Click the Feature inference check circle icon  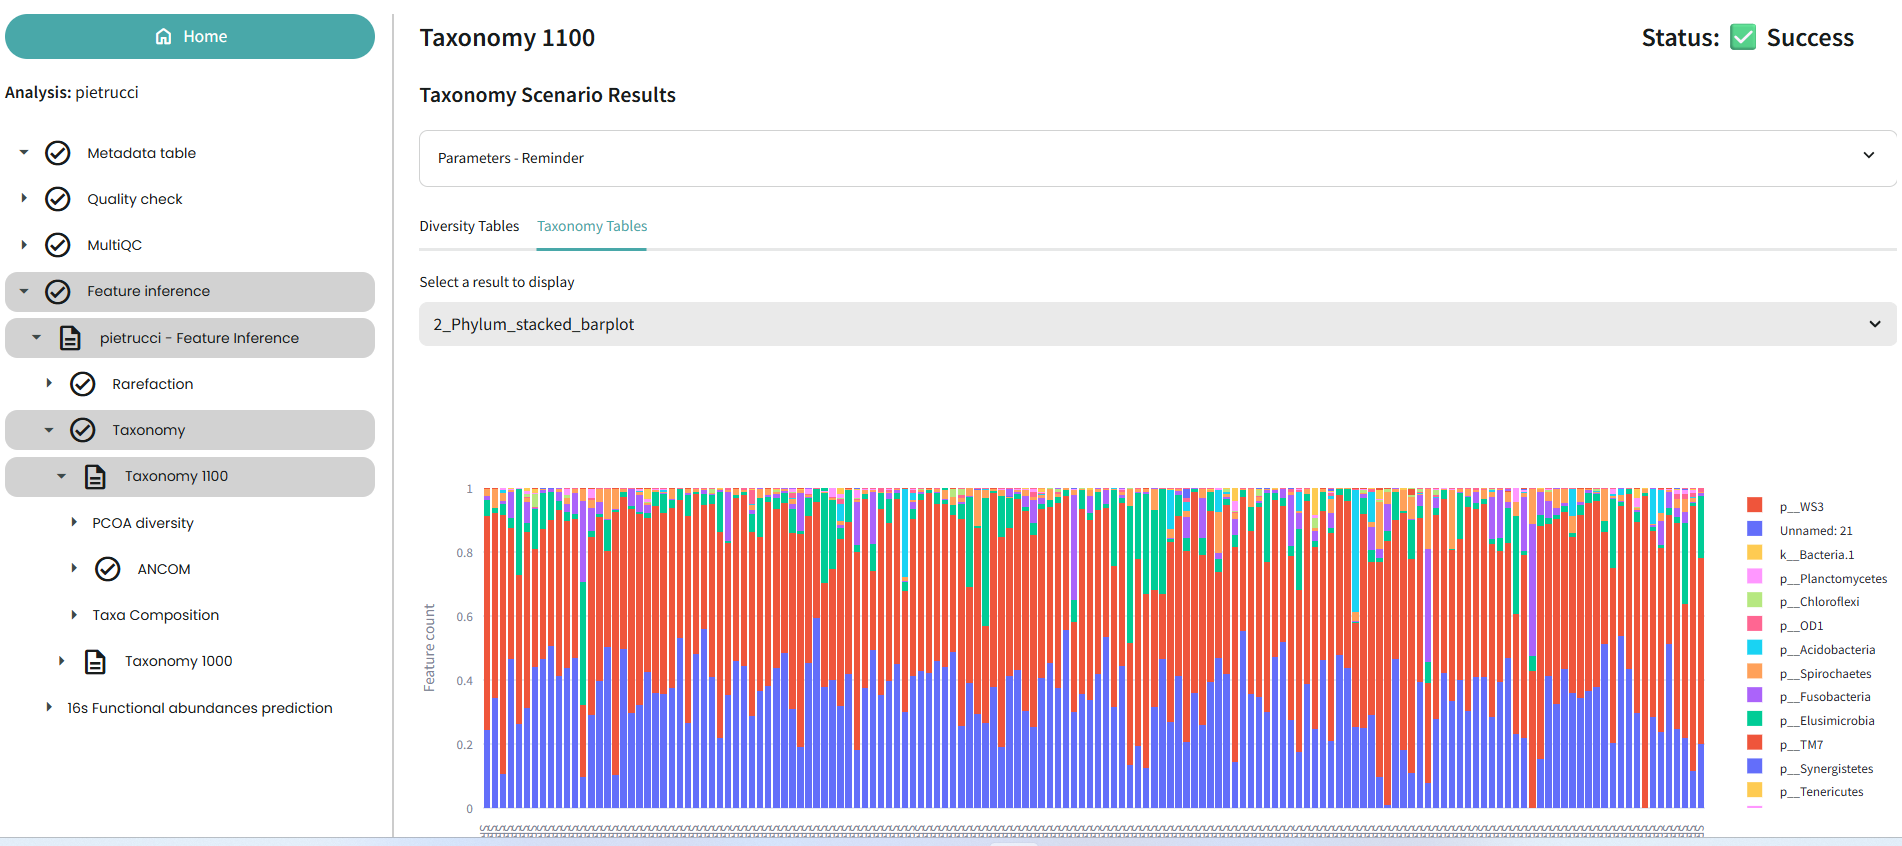[x=58, y=291]
